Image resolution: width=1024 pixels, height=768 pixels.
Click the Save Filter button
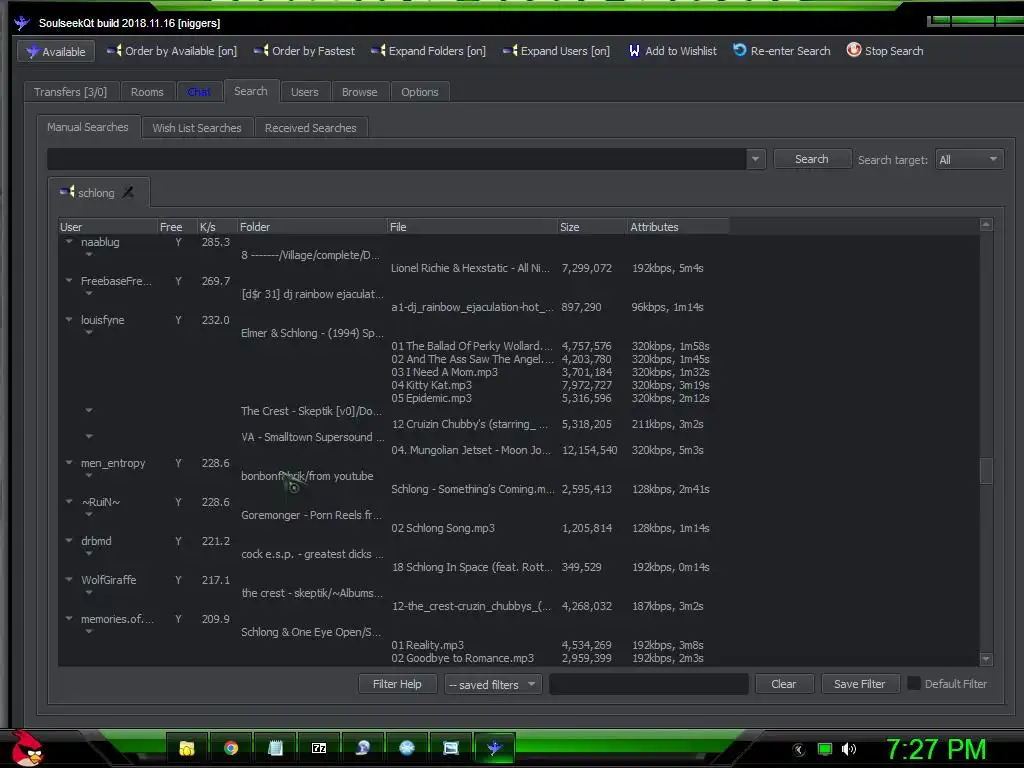[859, 684]
